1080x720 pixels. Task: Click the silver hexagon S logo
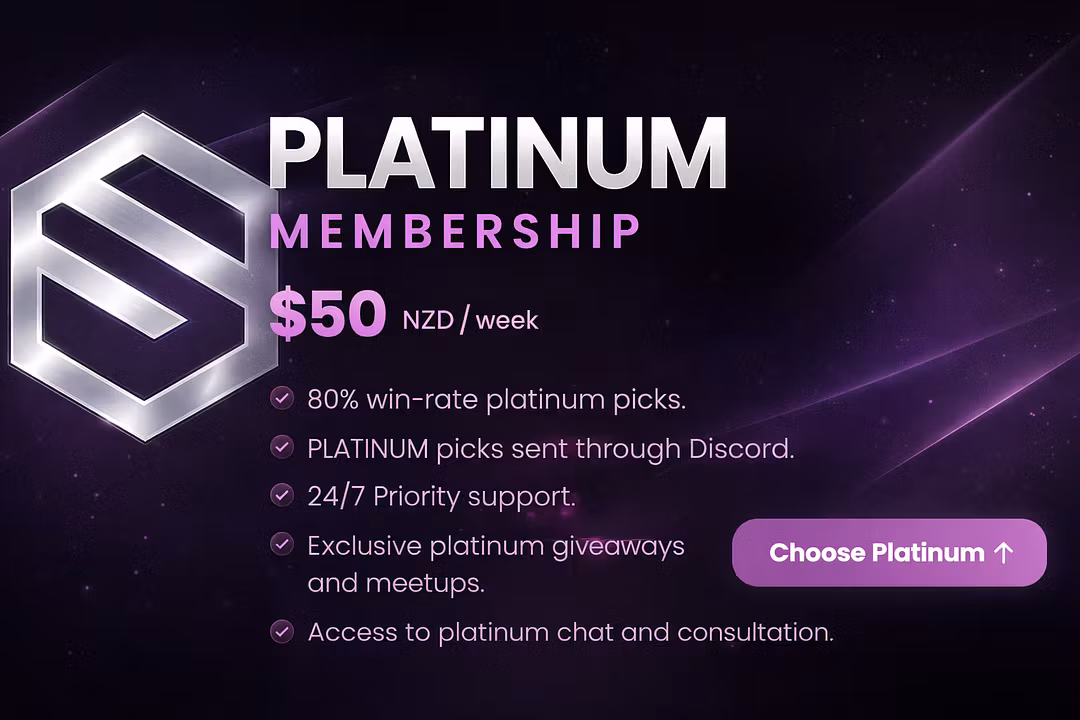[x=140, y=277]
